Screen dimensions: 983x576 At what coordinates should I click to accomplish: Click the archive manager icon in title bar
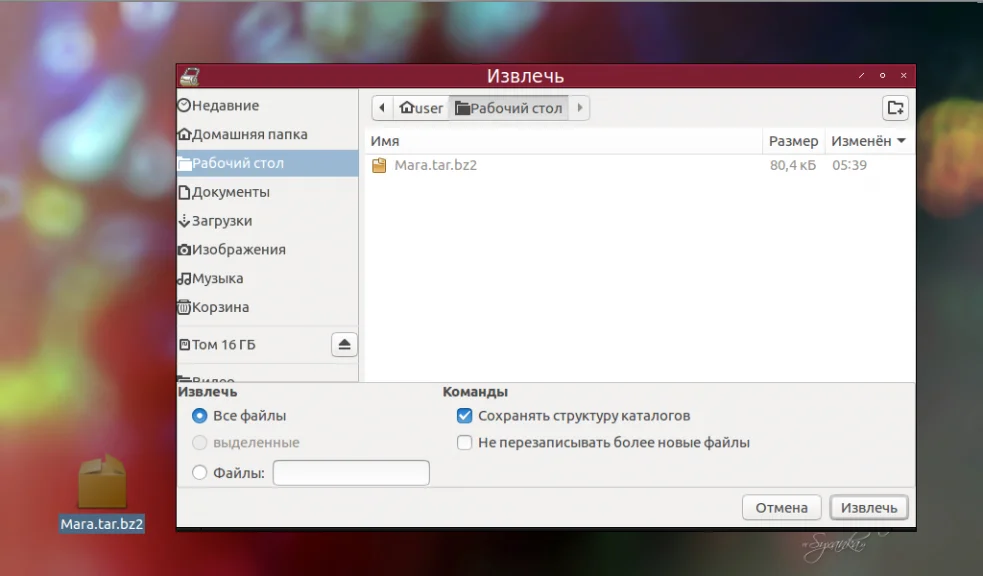(x=190, y=76)
